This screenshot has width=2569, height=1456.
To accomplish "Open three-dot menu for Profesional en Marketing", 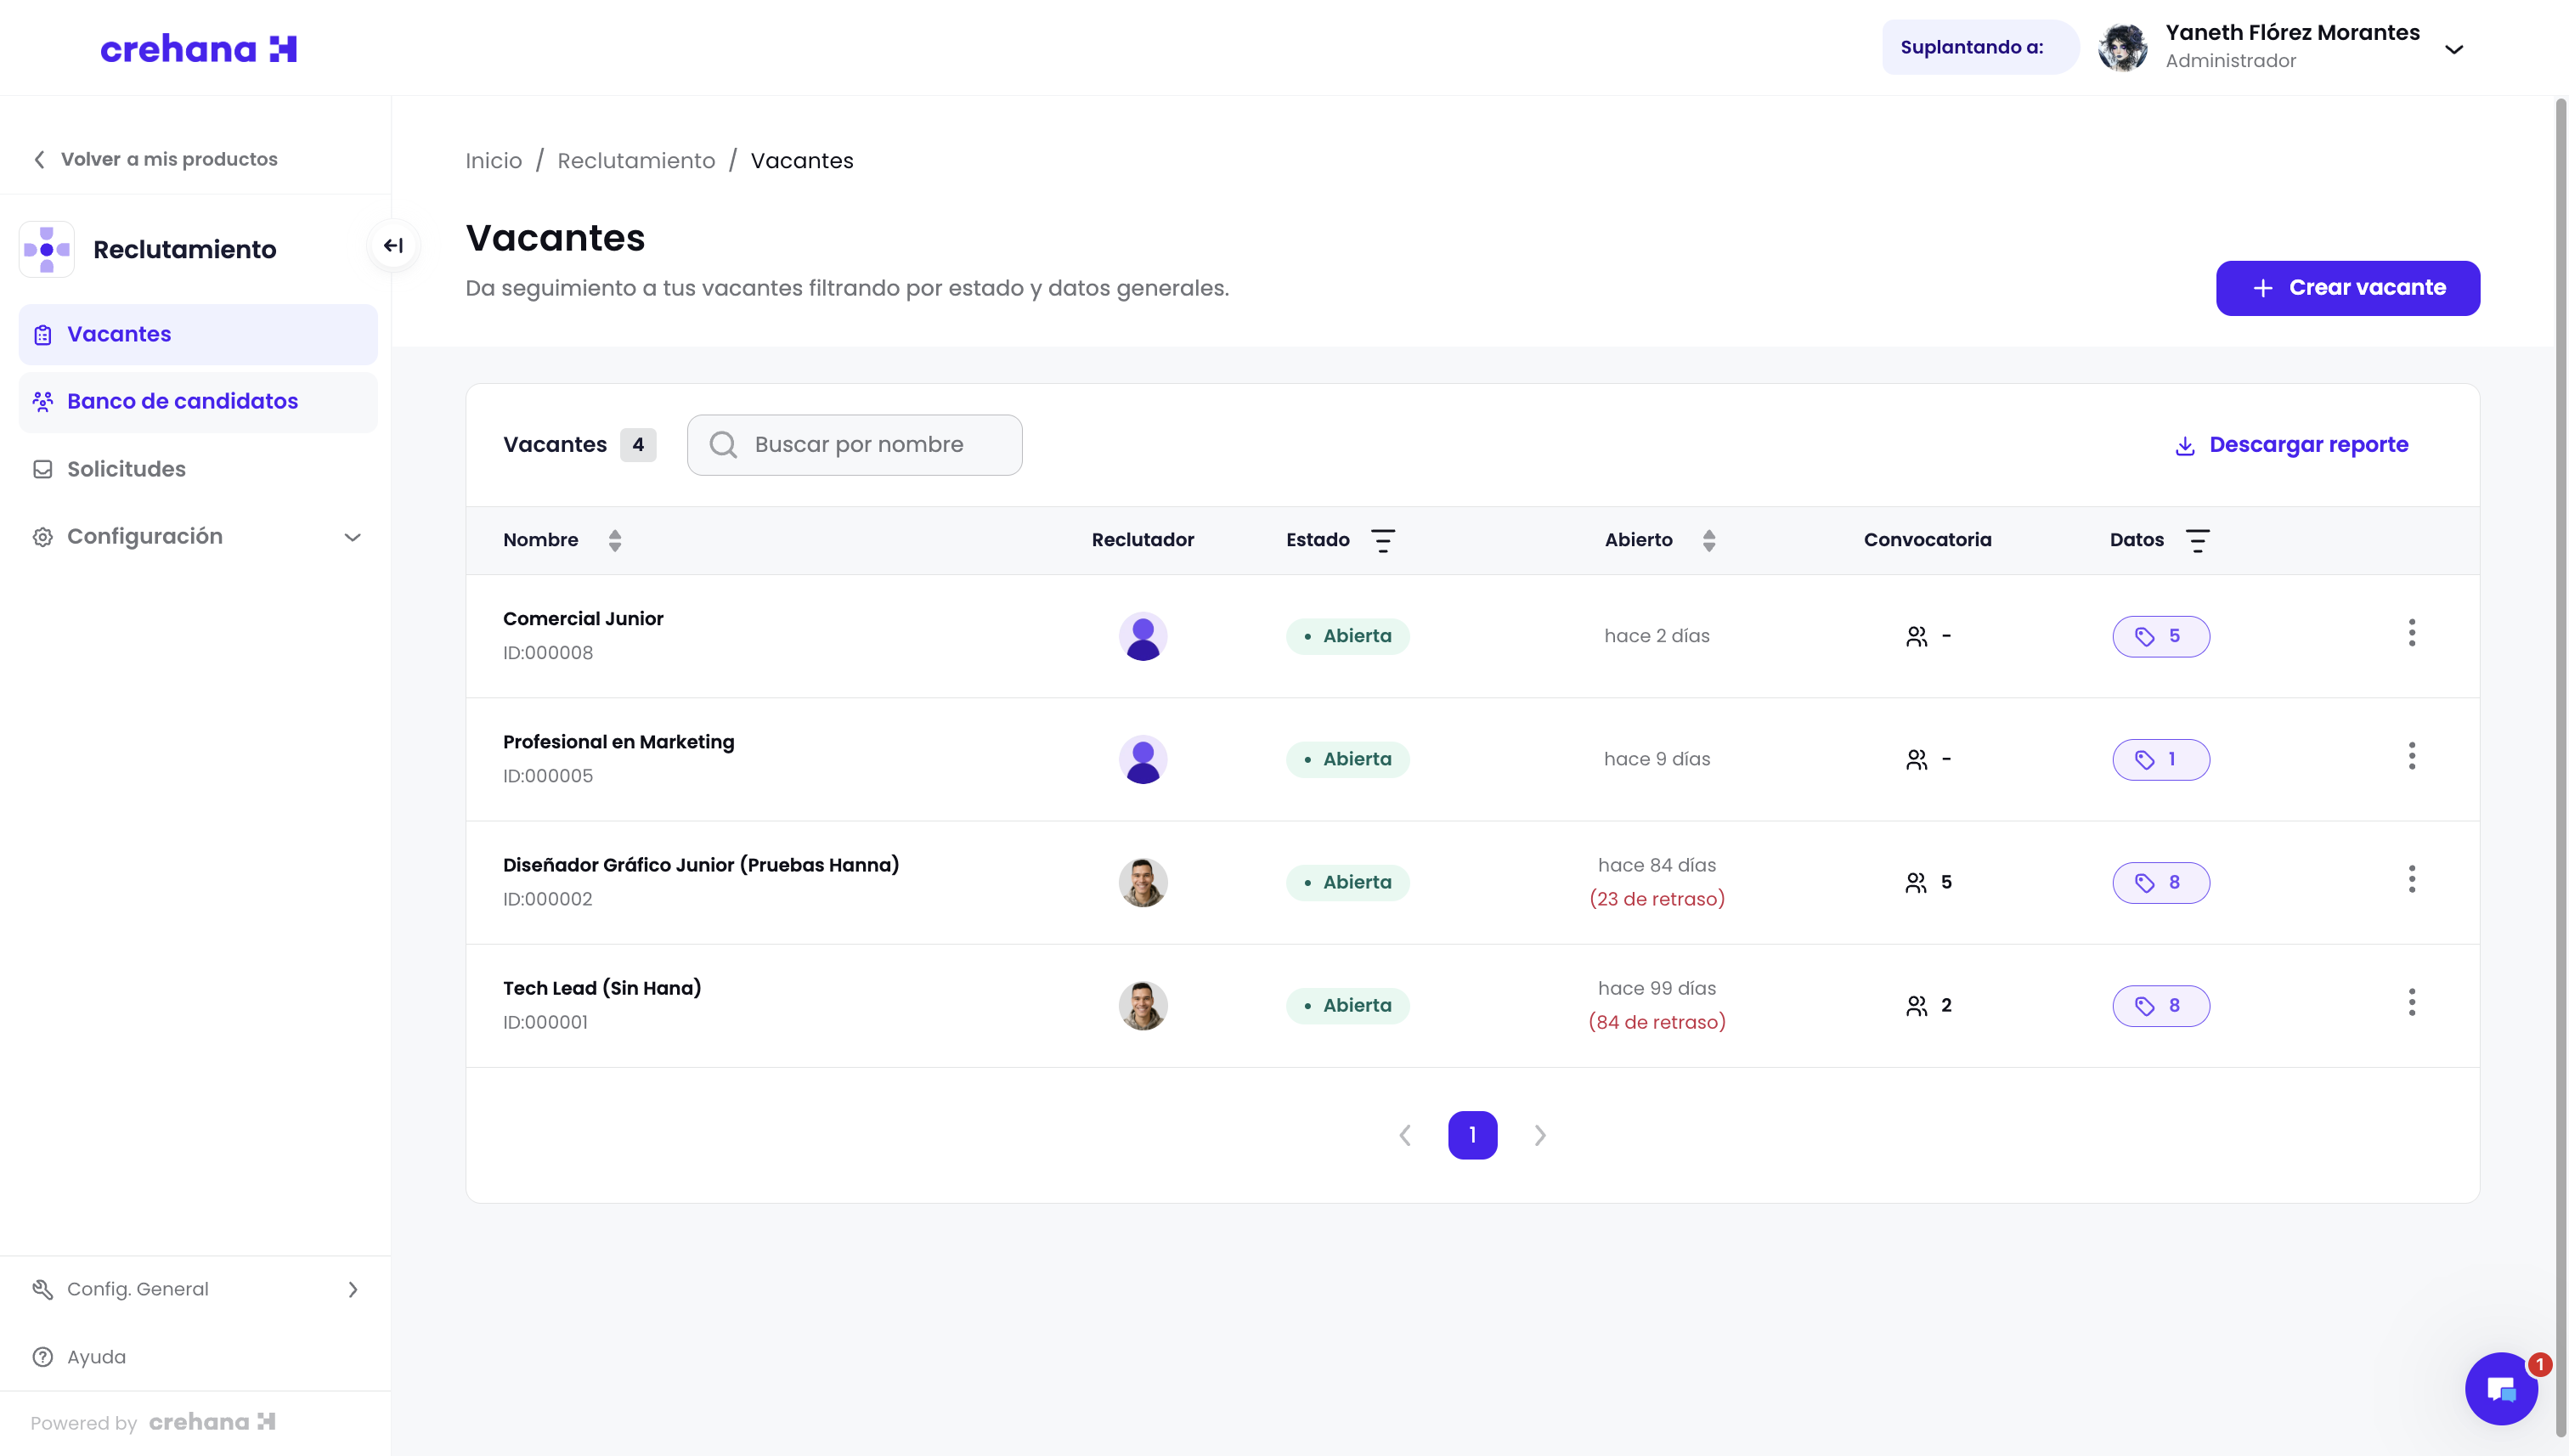I will (2411, 756).
